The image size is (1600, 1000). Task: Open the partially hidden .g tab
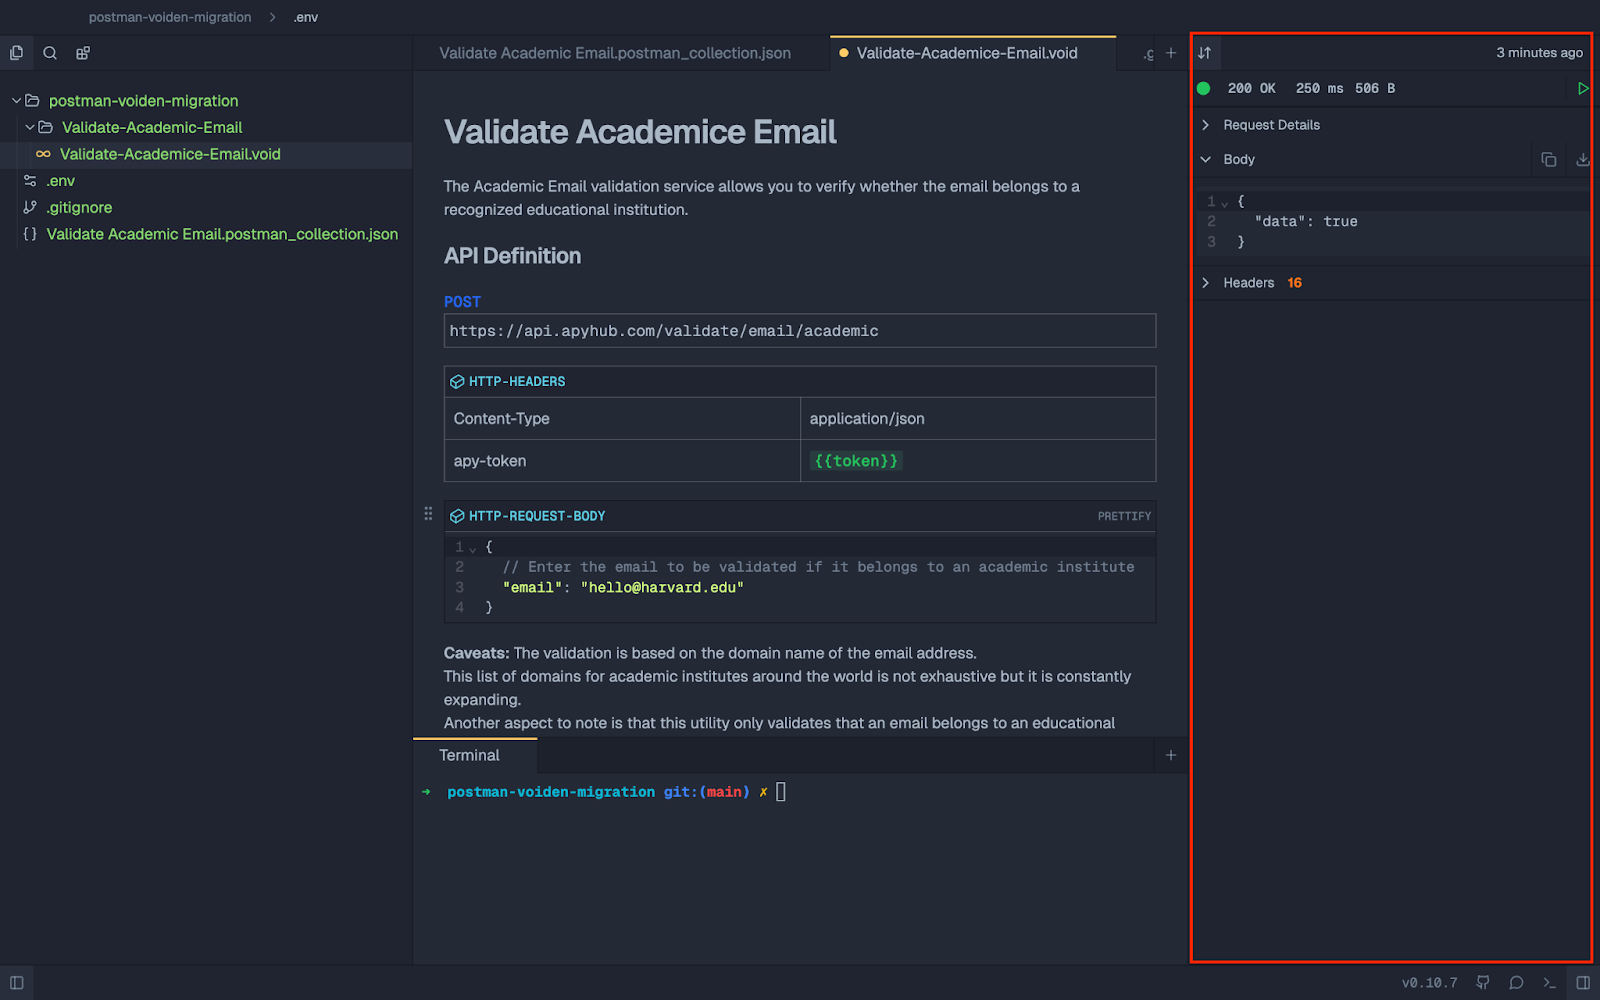pos(1148,54)
